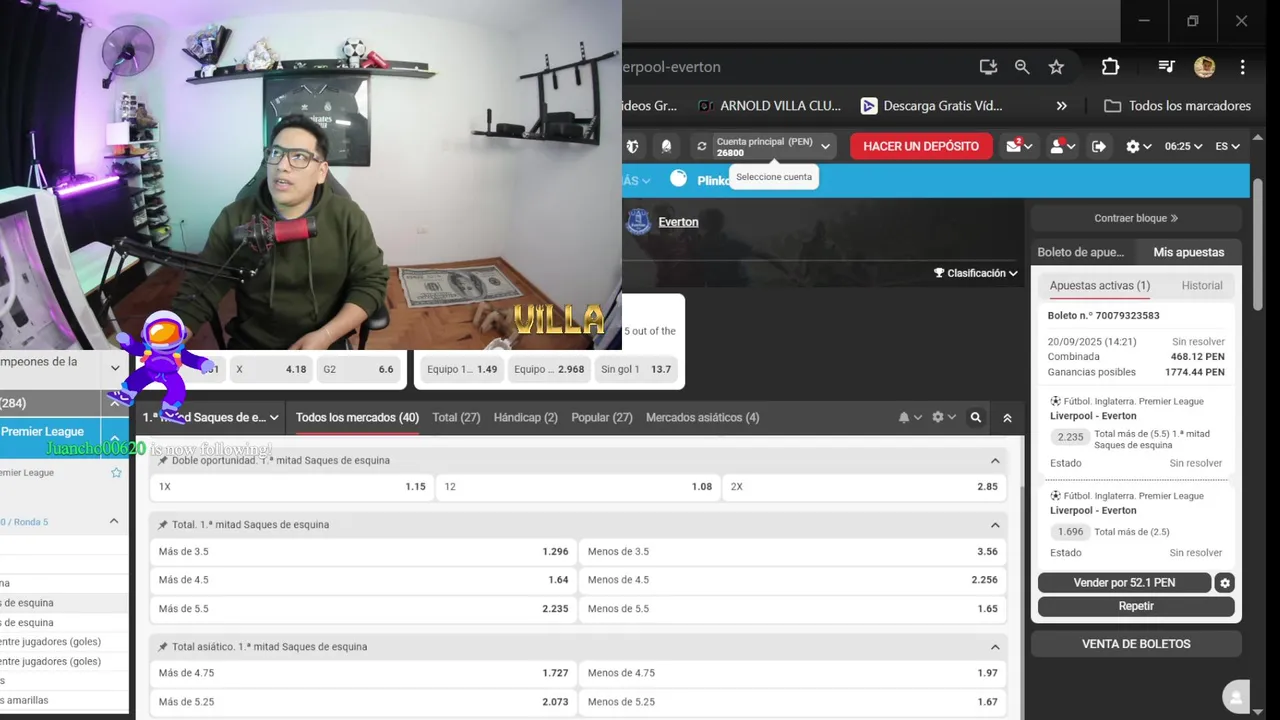
Task: Pin the Doble oportunidad market
Action: (163, 461)
